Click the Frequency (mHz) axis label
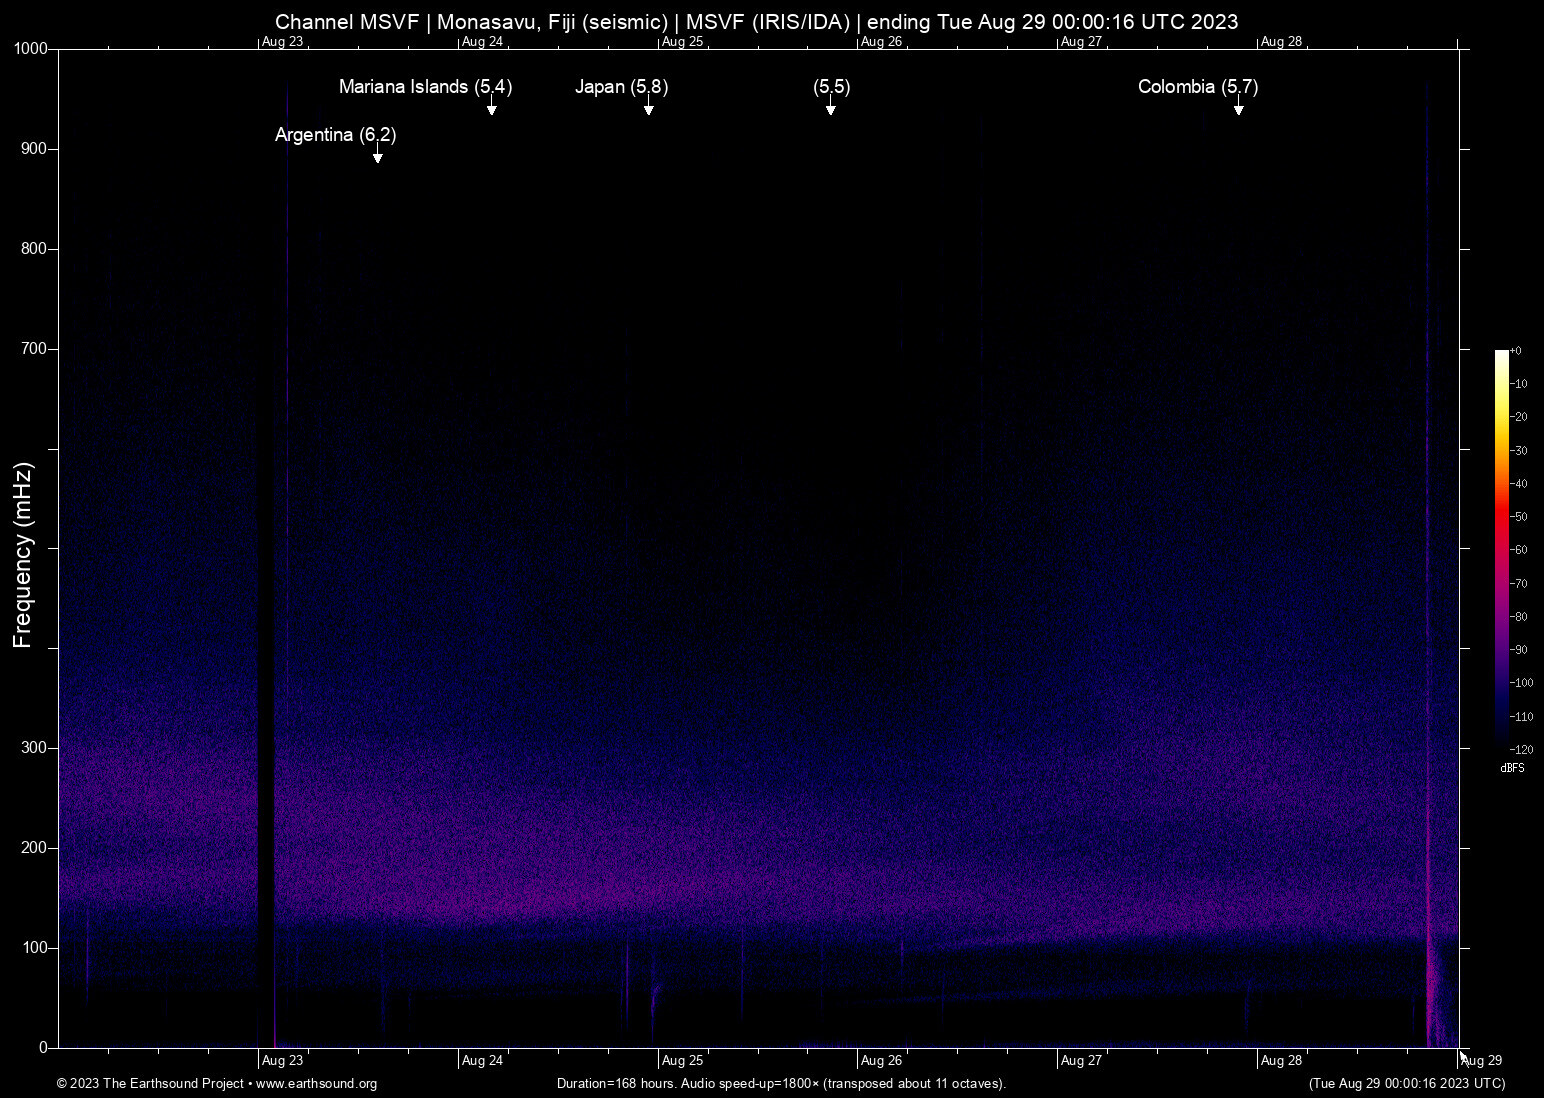The image size is (1544, 1098). [22, 551]
